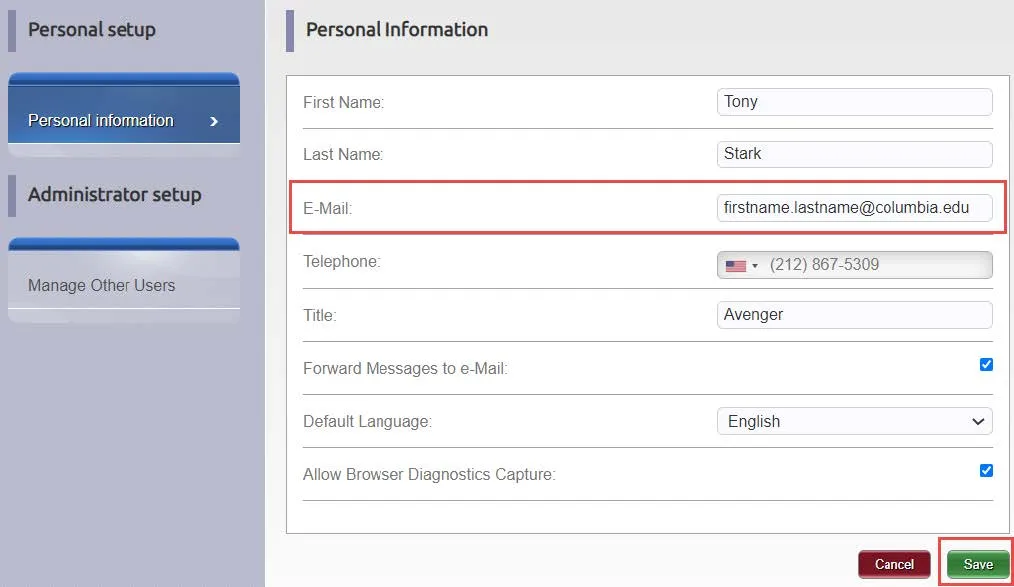The width and height of the screenshot is (1014, 587).
Task: Click the Personal information chevron arrow
Action: tap(214, 121)
